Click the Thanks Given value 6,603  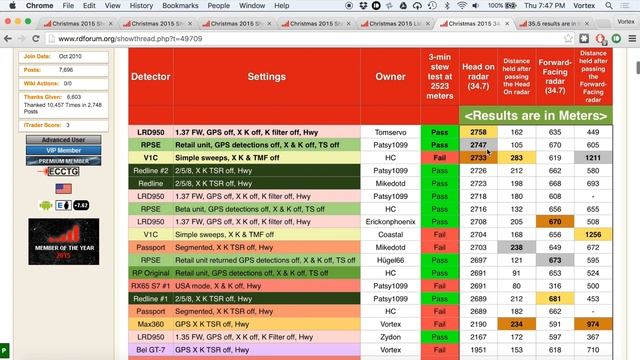74,97
